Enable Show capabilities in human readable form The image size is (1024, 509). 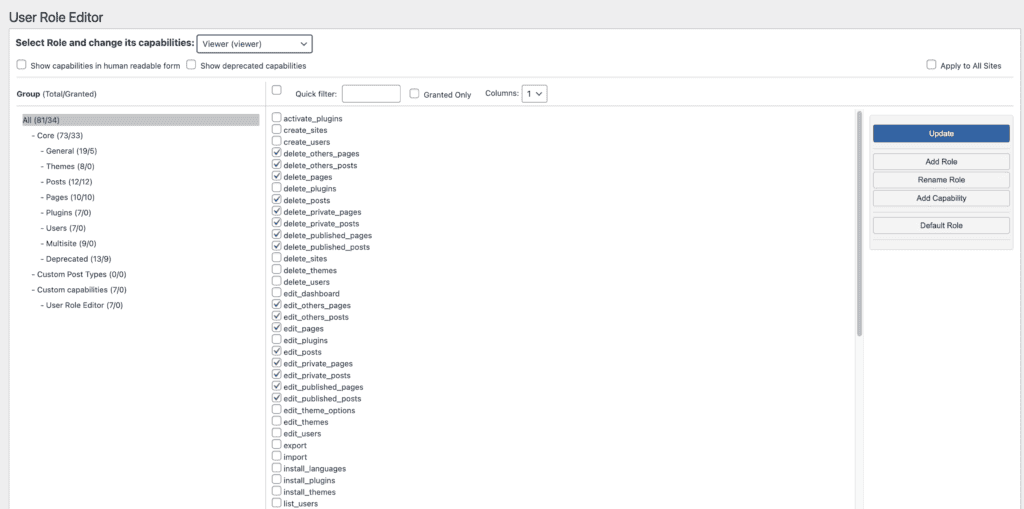[x=22, y=65]
